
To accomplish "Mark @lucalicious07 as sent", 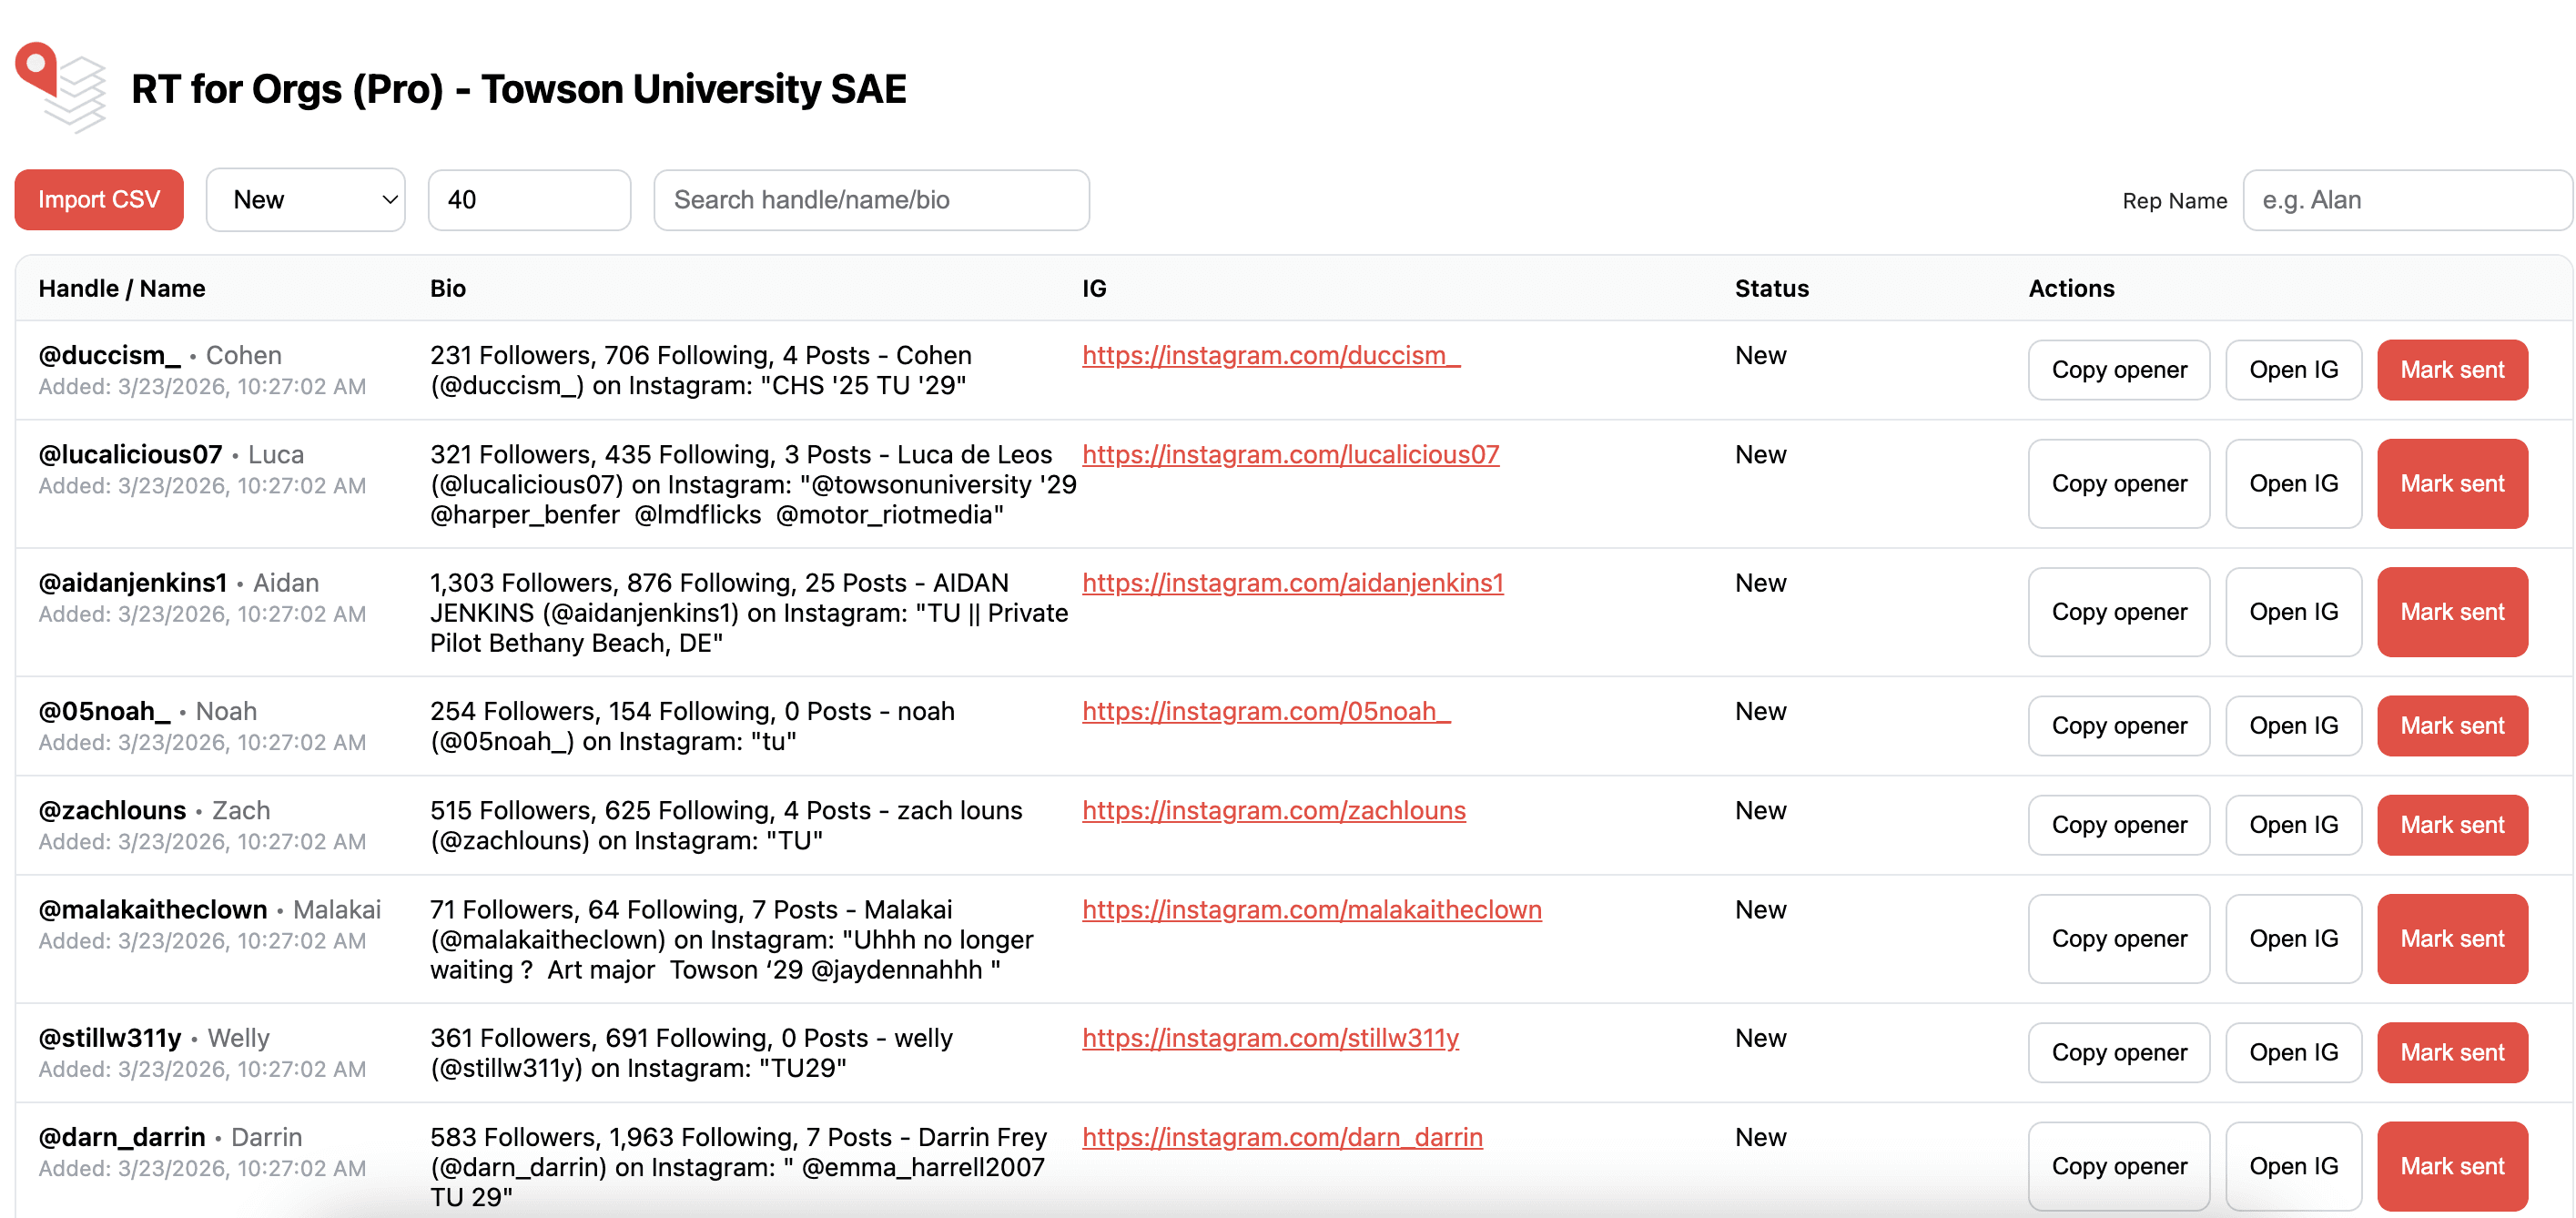I will click(x=2451, y=484).
